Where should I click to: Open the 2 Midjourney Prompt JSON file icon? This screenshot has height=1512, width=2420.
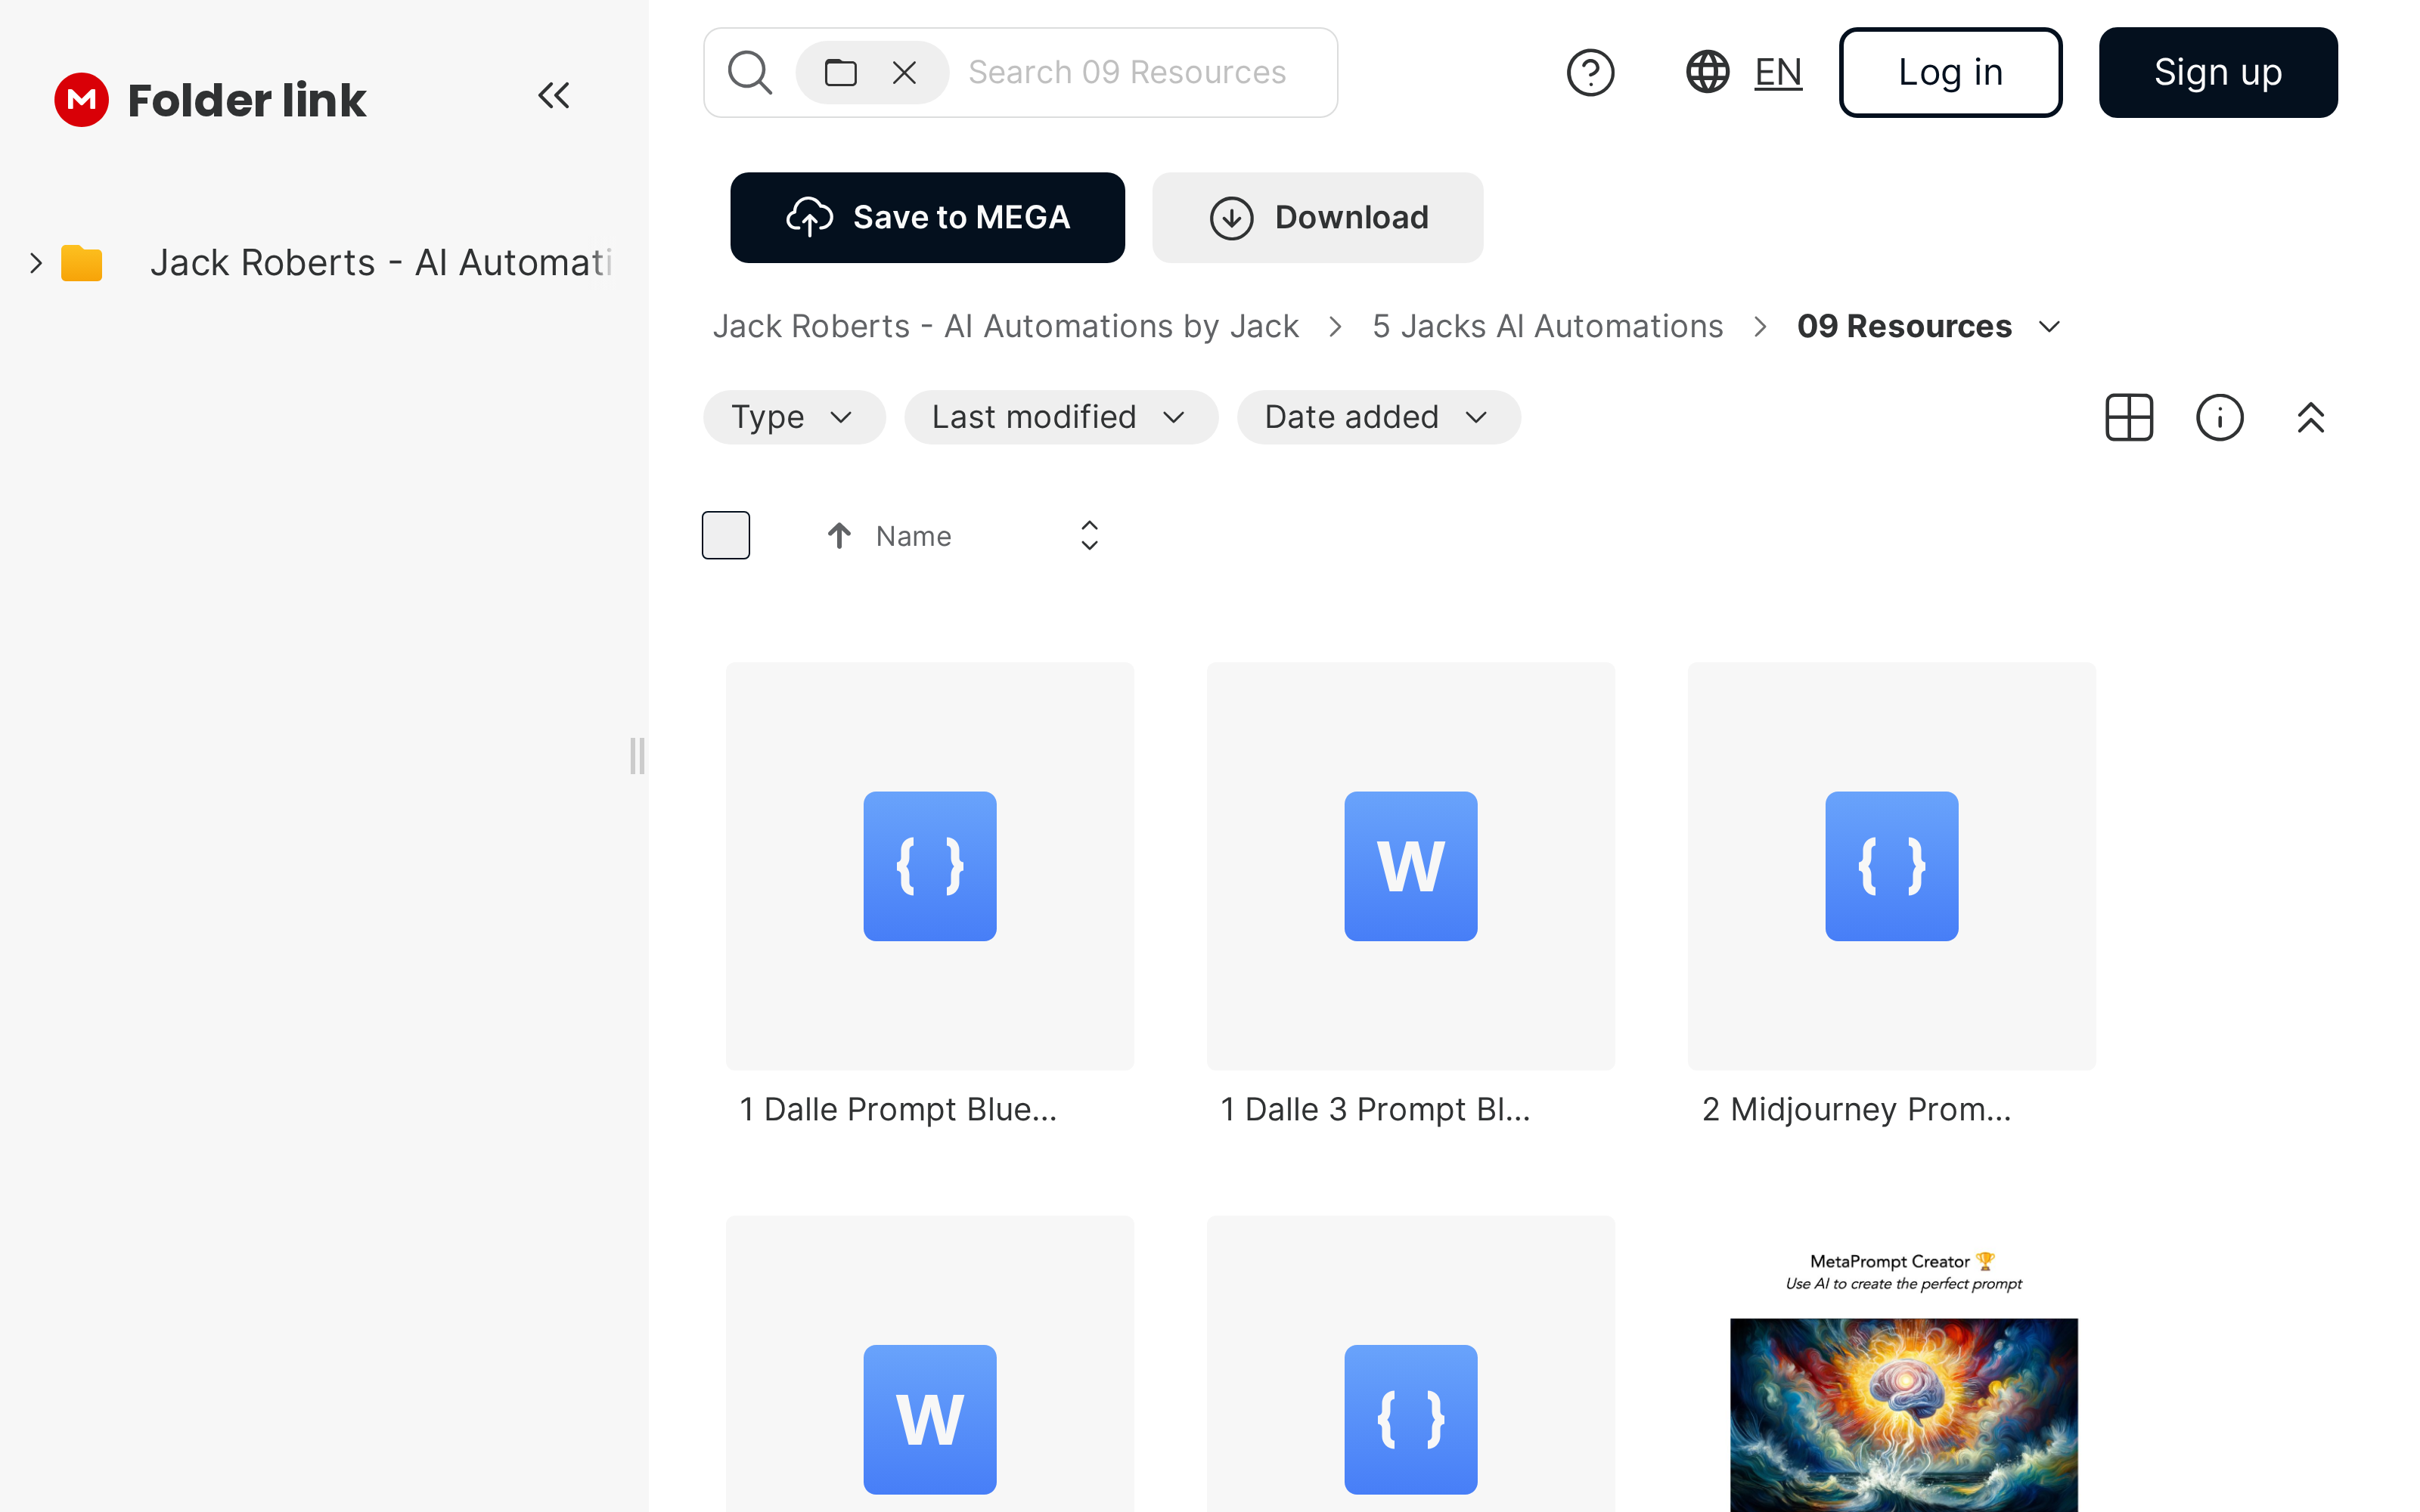[x=1891, y=866]
